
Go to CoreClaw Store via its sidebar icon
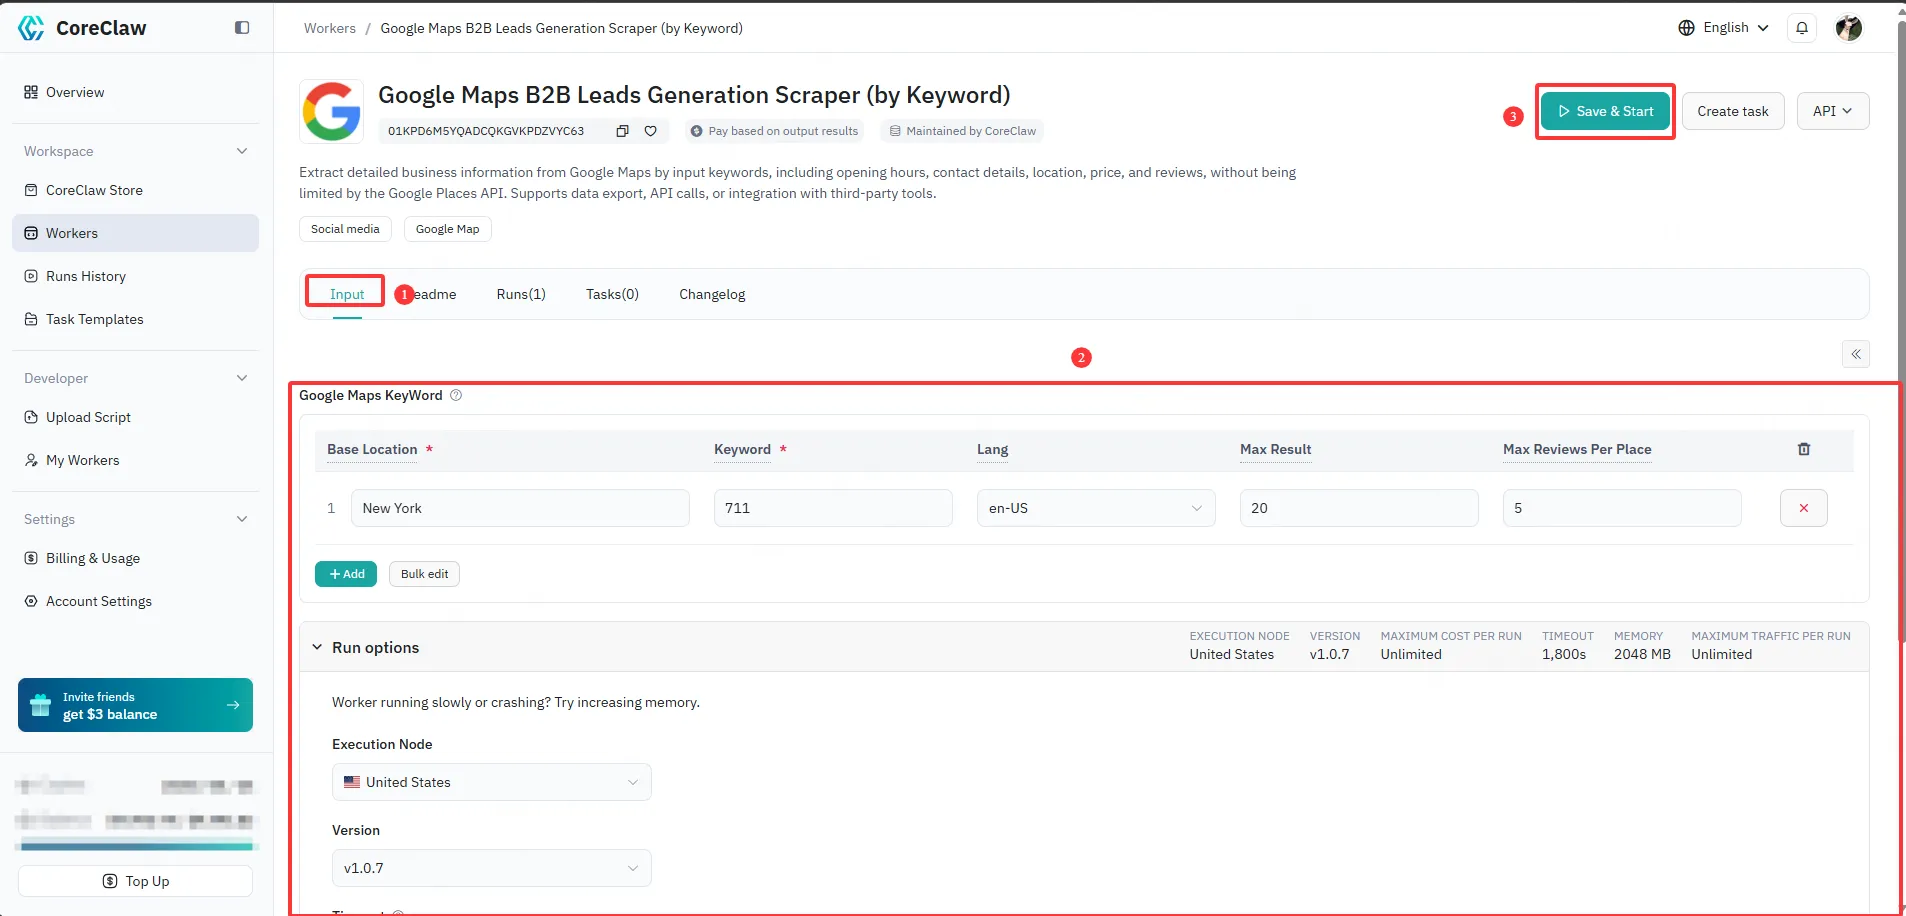[31, 190]
